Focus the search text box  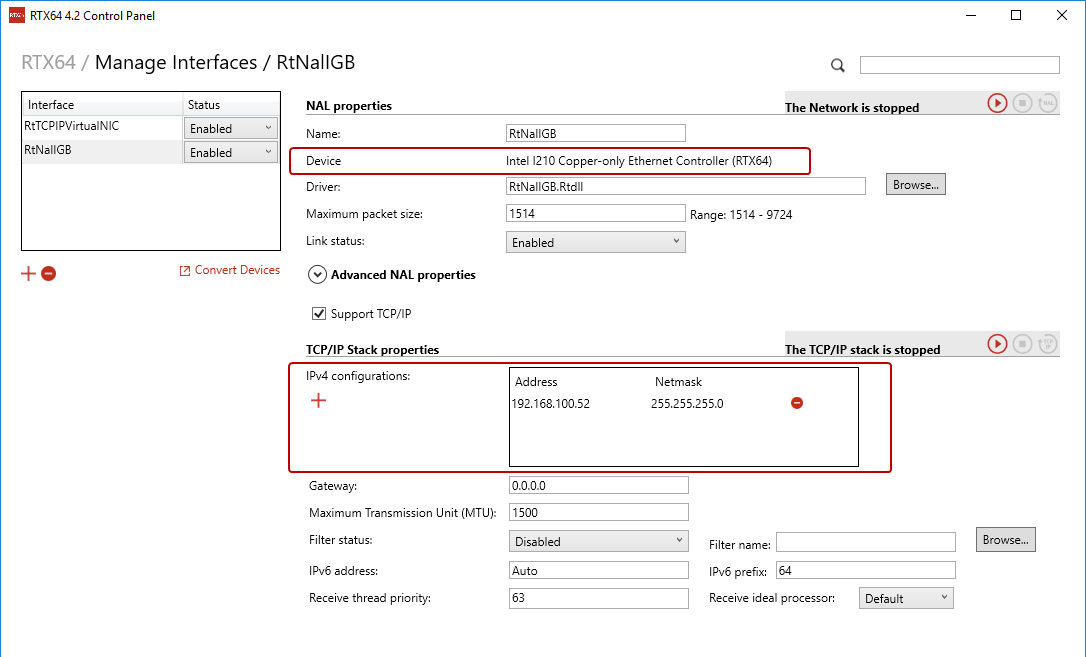pos(960,65)
